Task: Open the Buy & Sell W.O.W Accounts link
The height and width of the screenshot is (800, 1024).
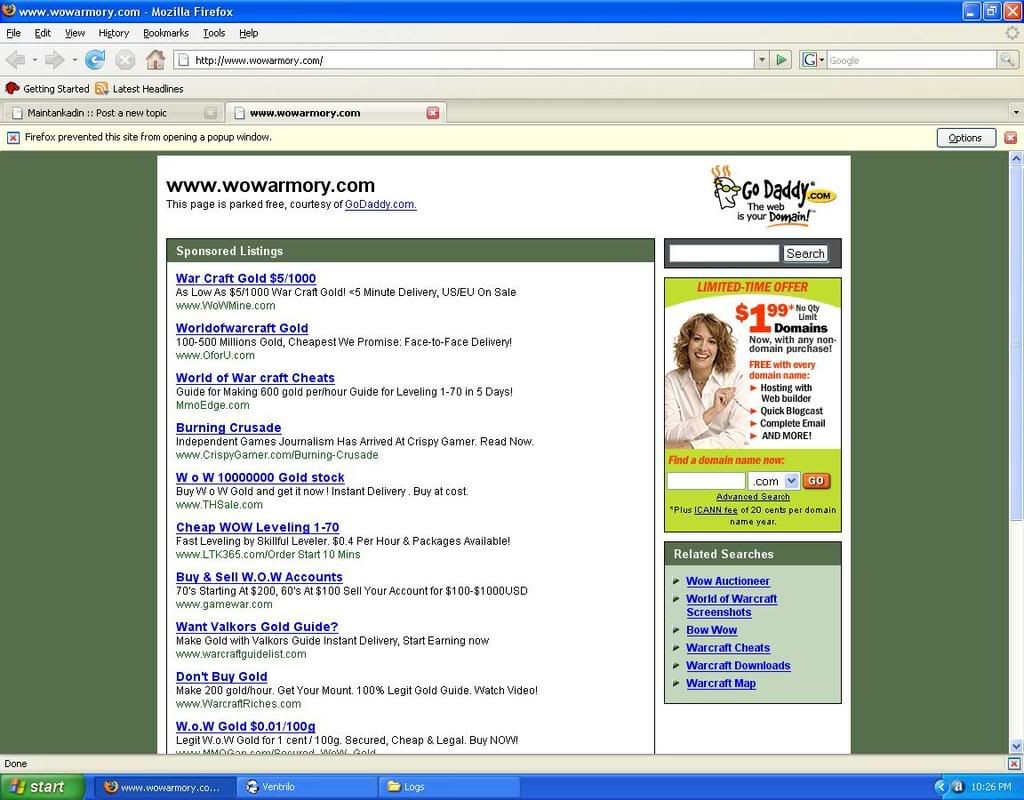Action: [259, 577]
